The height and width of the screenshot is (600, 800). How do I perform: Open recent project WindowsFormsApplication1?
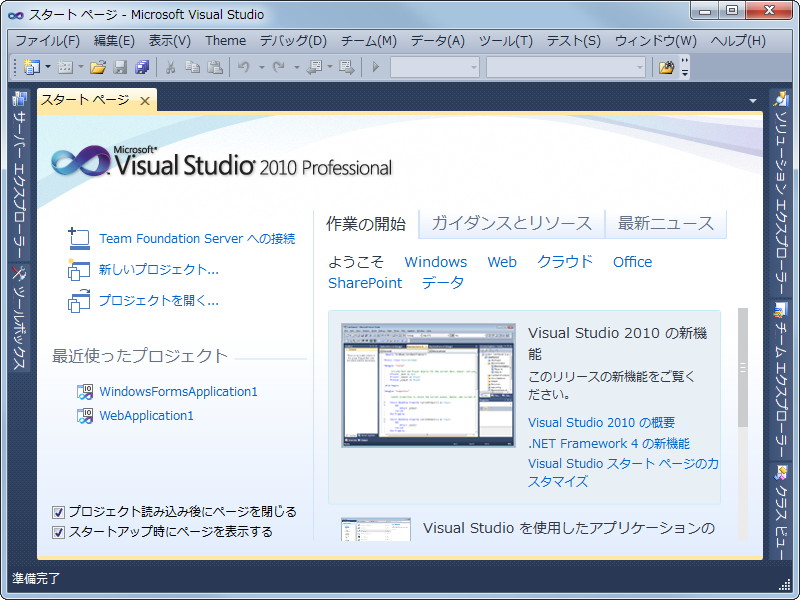(x=178, y=391)
